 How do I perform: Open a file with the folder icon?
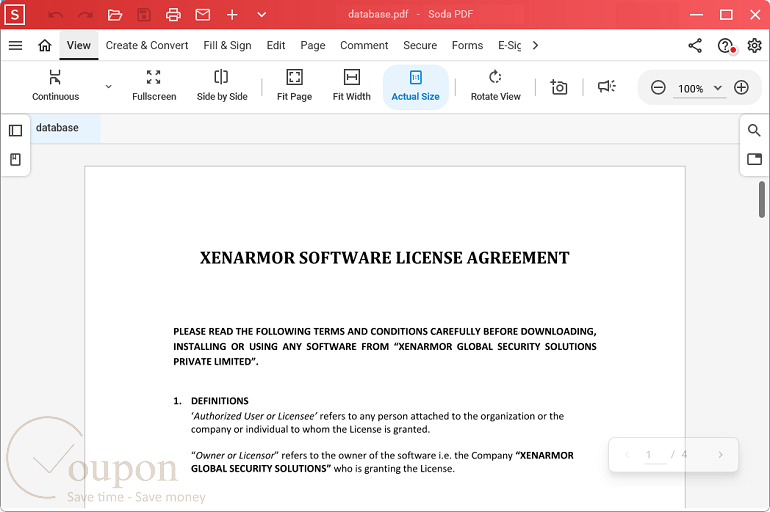click(115, 15)
